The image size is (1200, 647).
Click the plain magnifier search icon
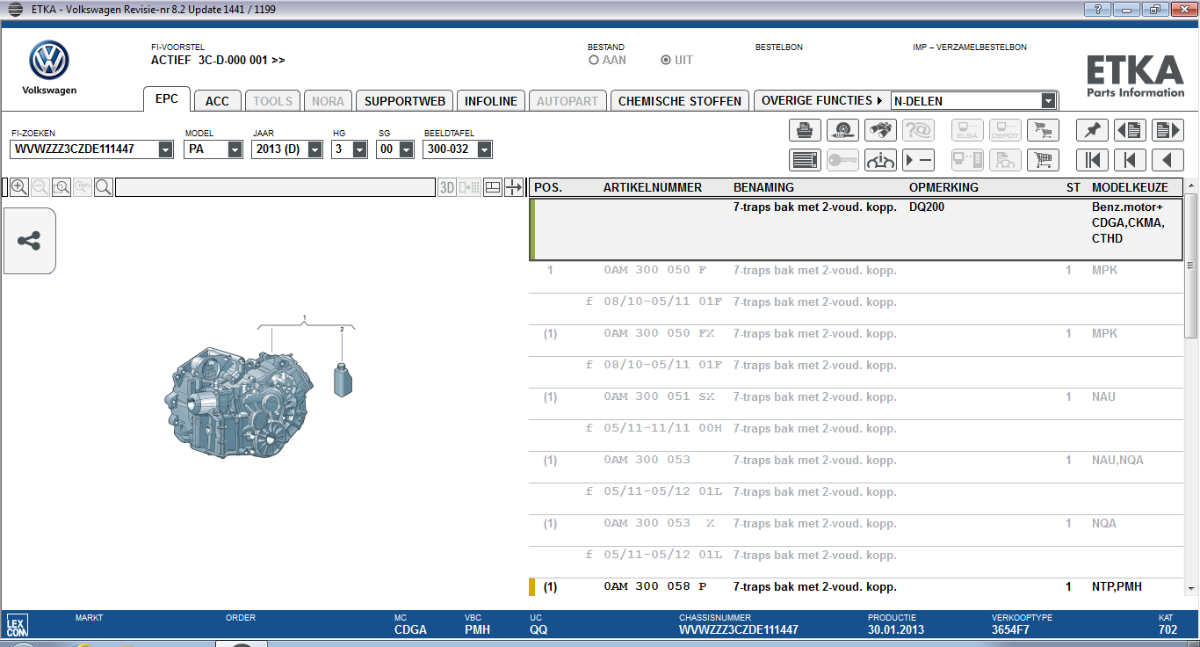pos(103,187)
